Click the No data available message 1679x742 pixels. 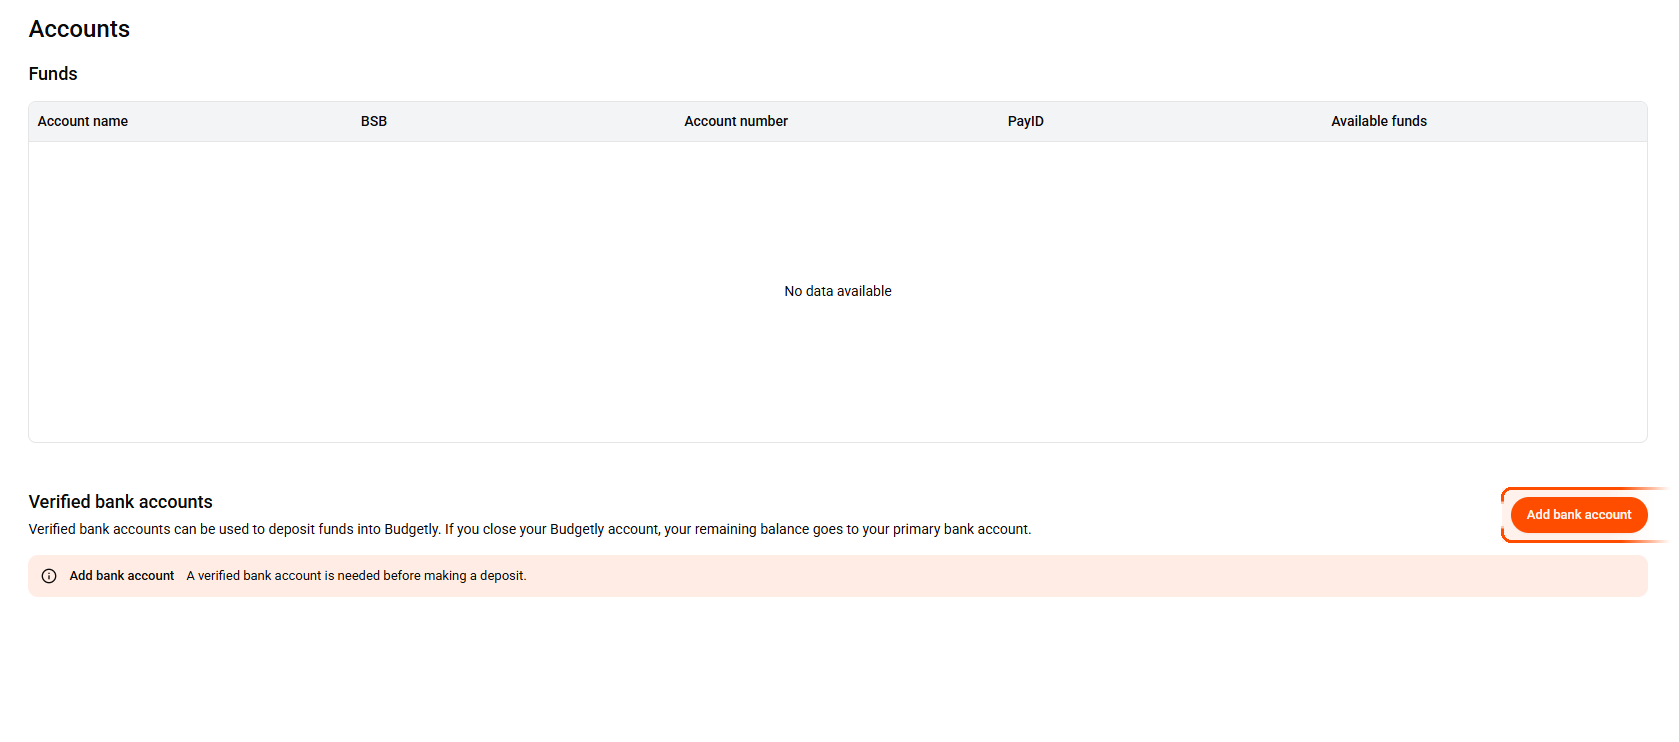pyautogui.click(x=838, y=291)
